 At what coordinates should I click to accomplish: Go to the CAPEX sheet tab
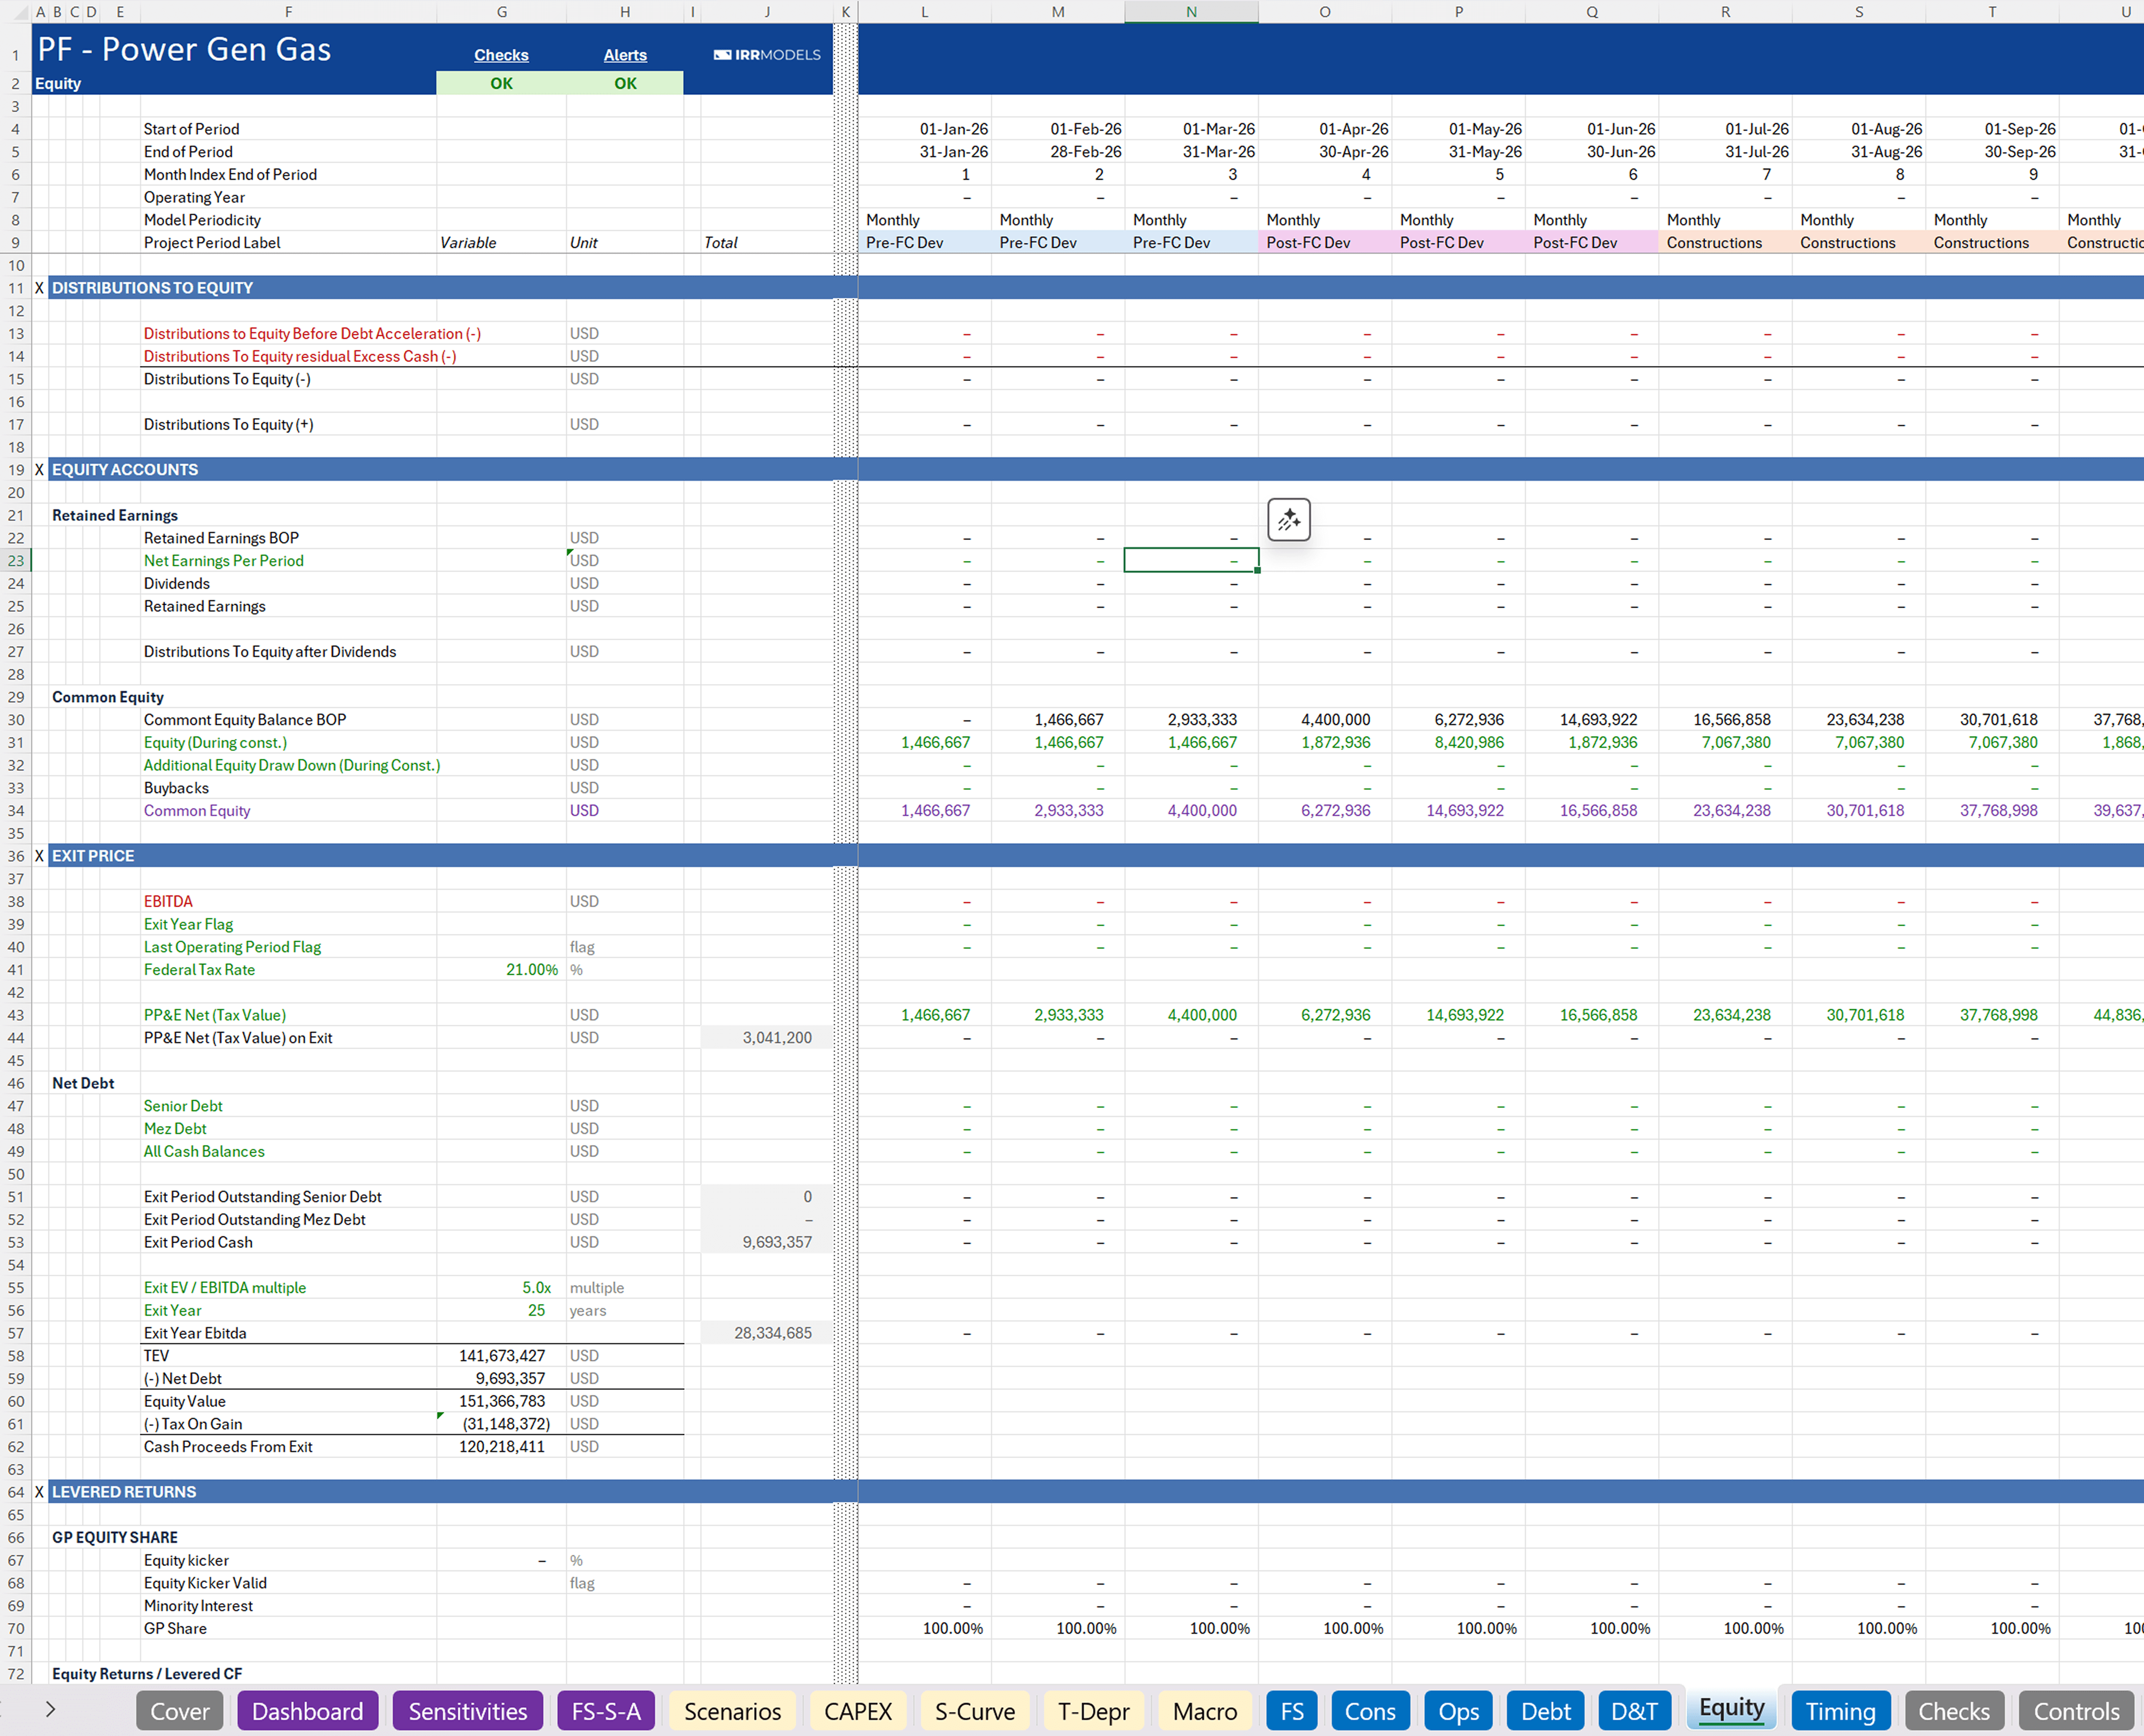pos(857,1711)
